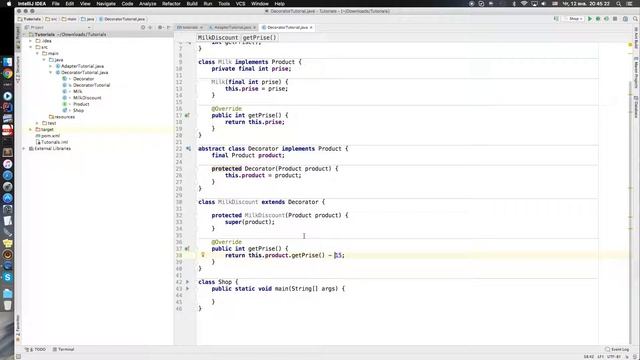This screenshot has height=360, width=640.
Task: Toggle the TODO tool window
Action: pos(36,349)
